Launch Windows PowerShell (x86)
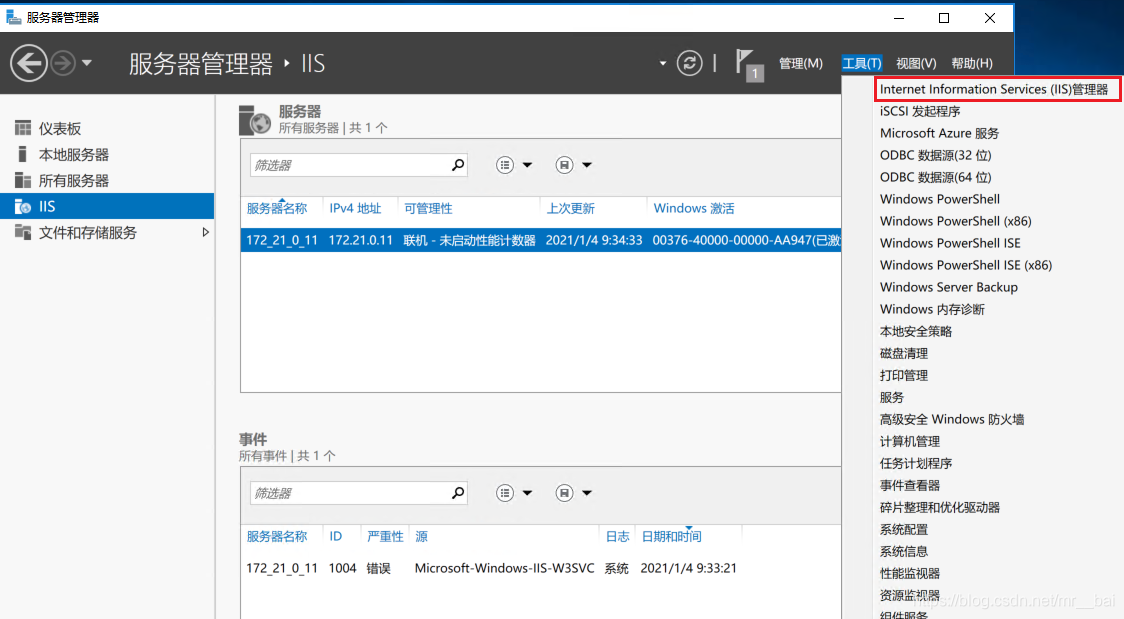Screen dimensions: 1124x619 pos(956,221)
